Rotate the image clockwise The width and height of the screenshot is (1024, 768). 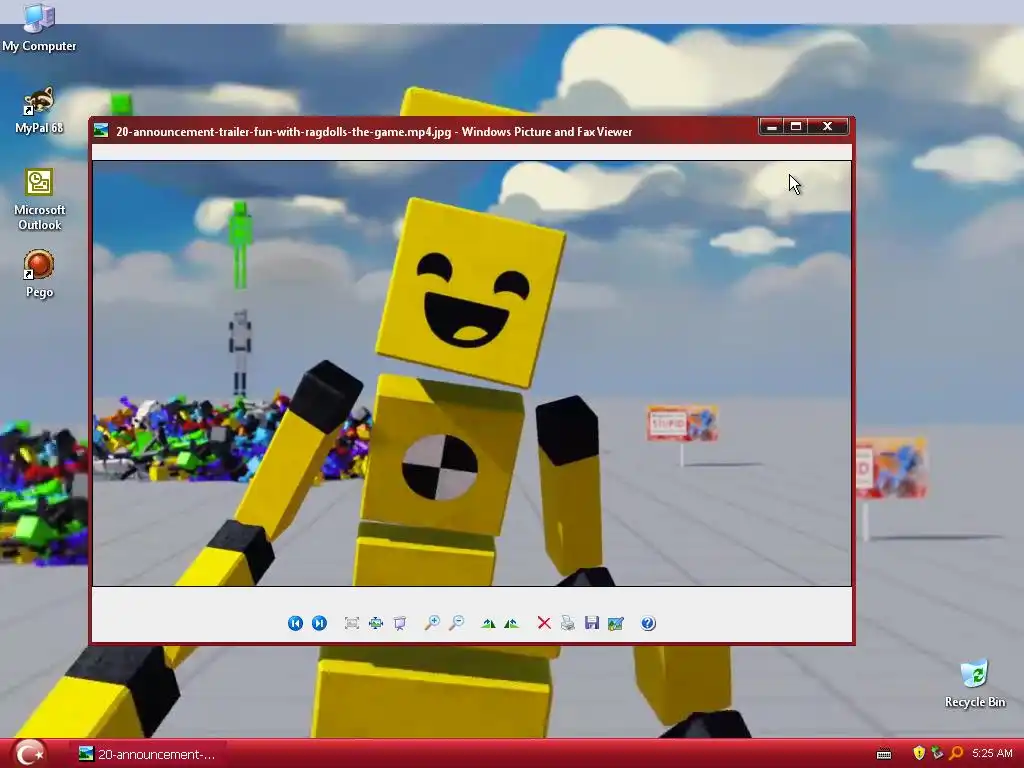488,623
